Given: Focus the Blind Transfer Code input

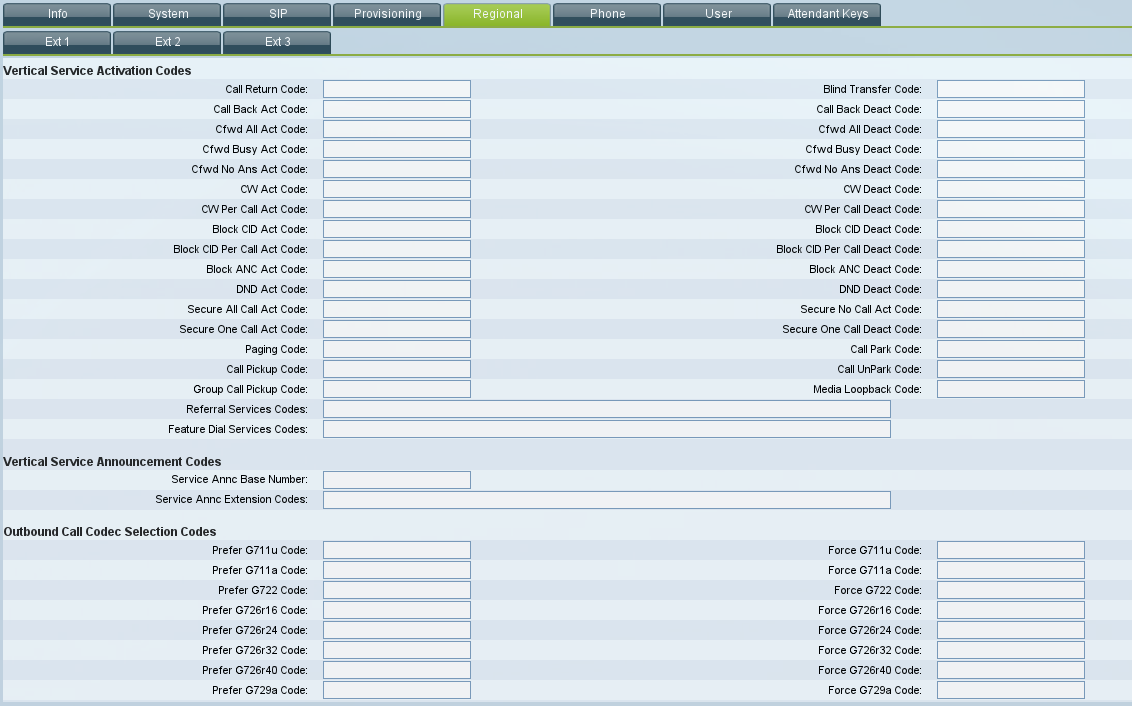Looking at the screenshot, I should click(1010, 89).
